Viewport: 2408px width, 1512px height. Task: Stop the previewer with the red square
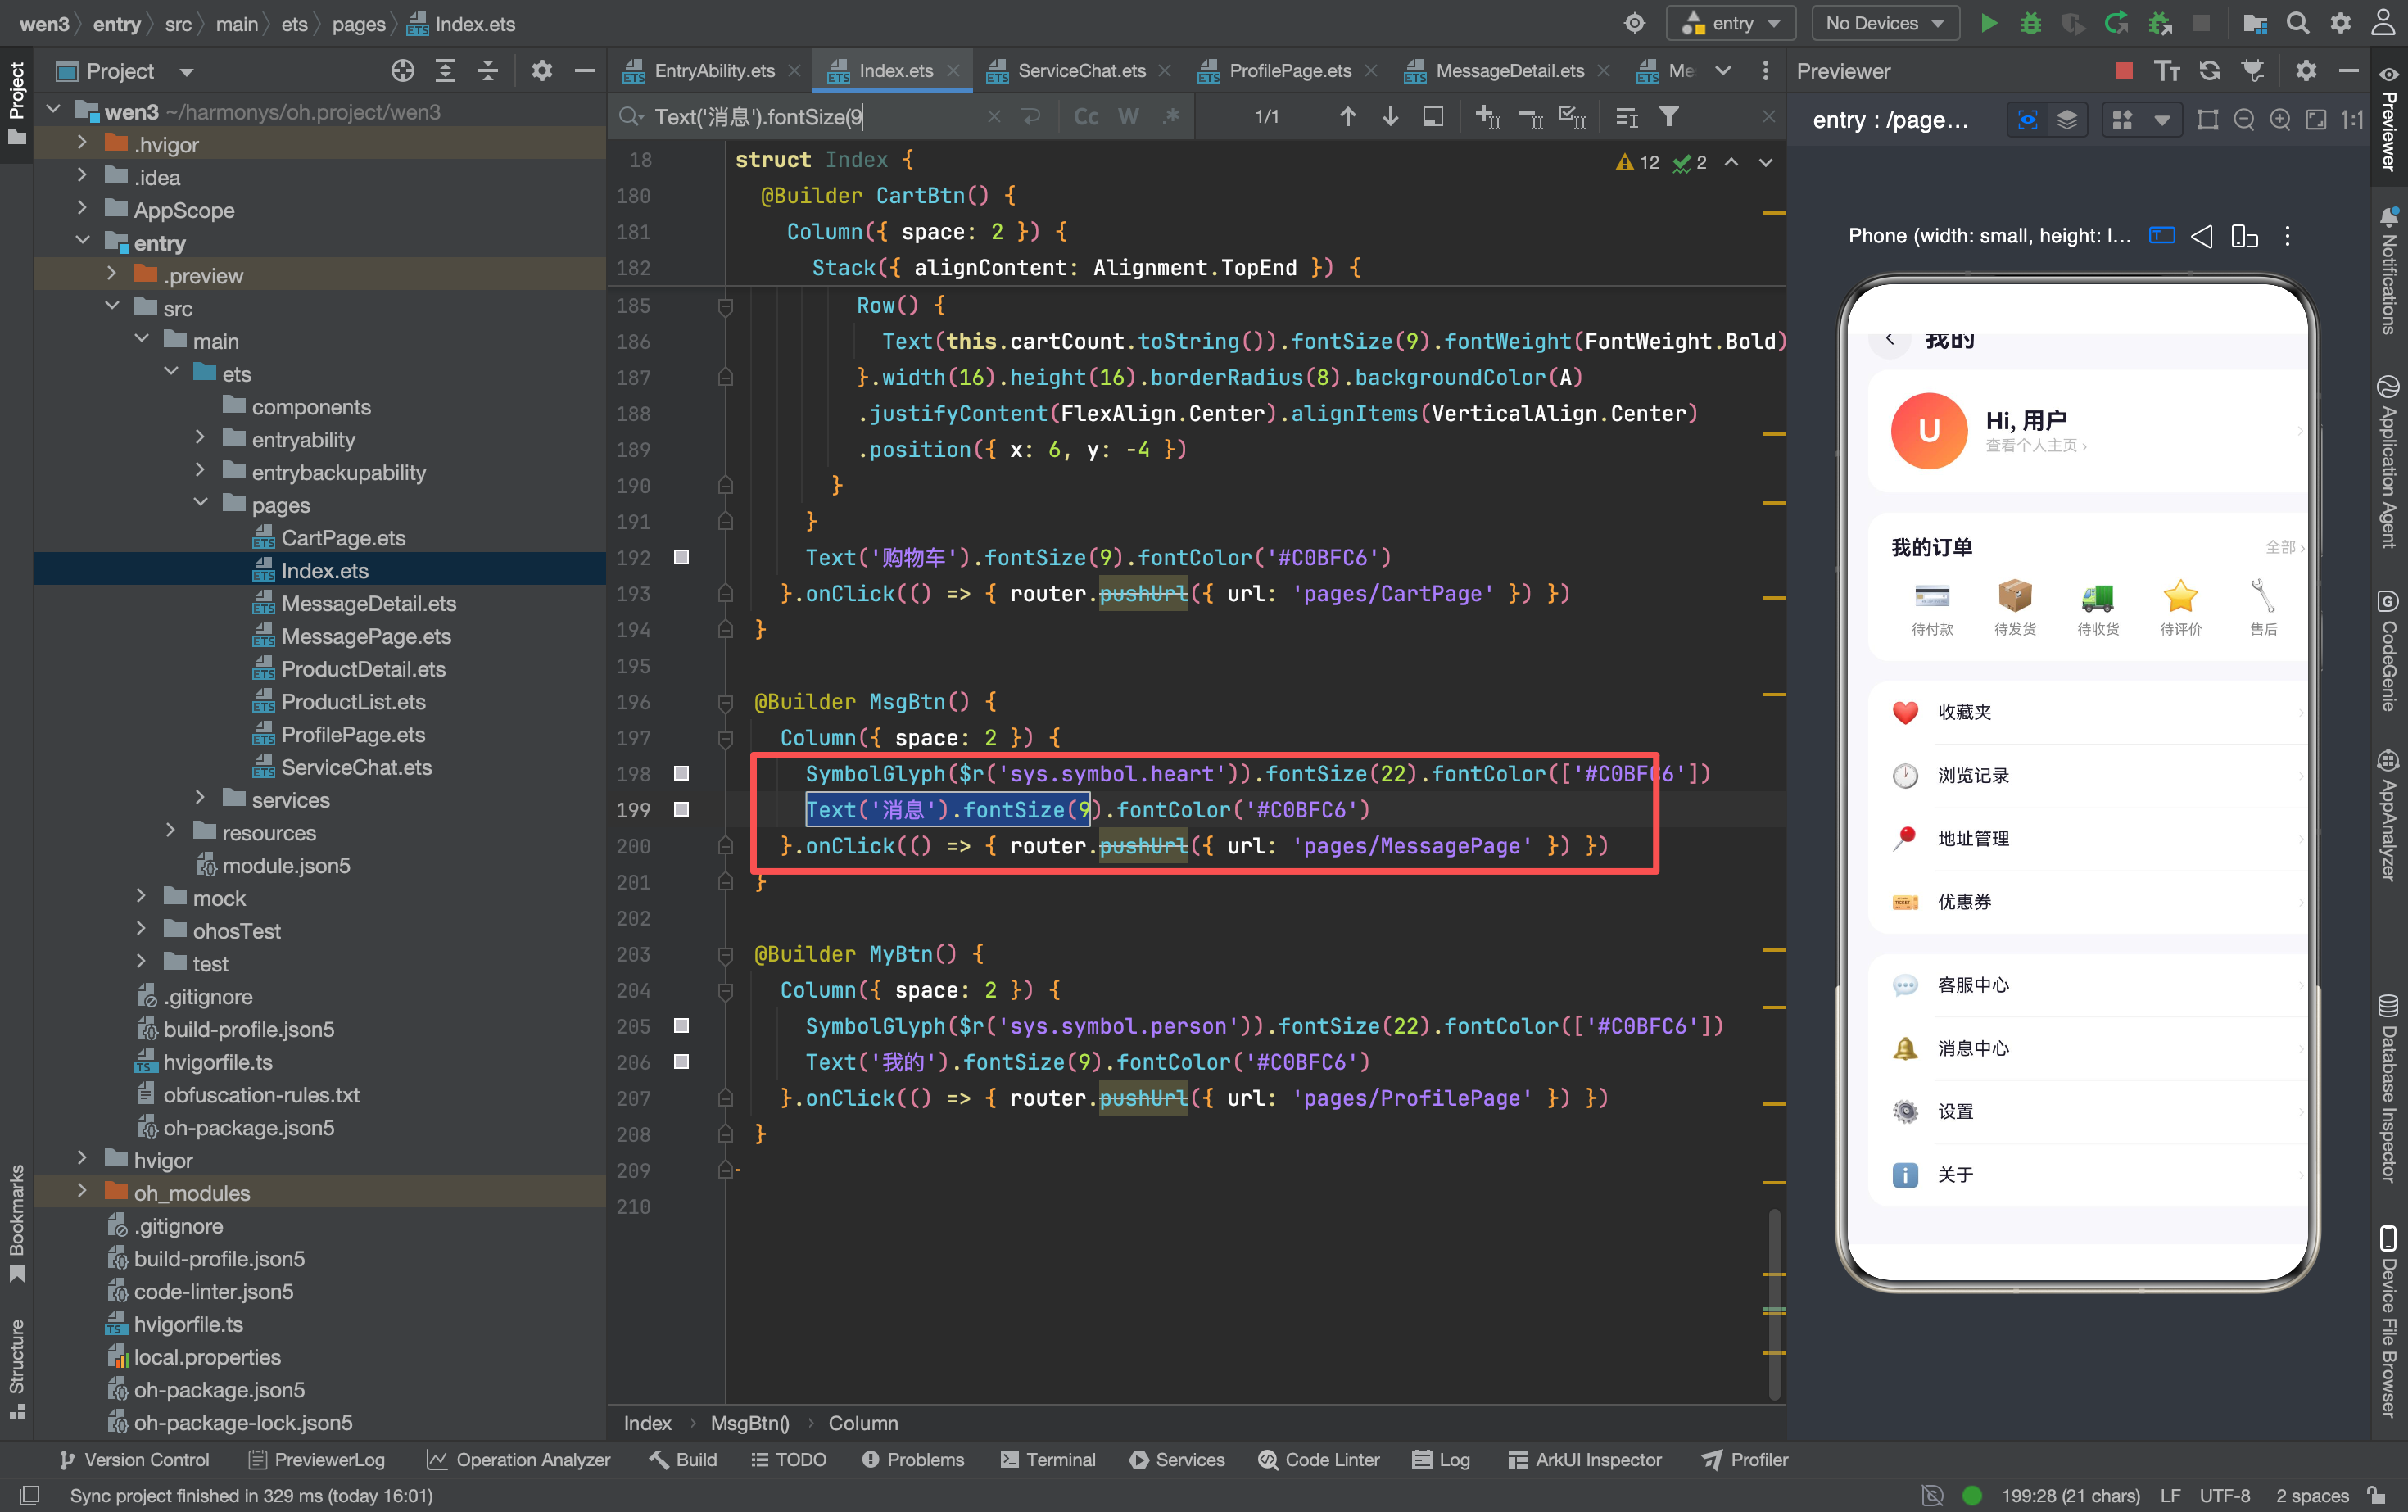point(2124,70)
